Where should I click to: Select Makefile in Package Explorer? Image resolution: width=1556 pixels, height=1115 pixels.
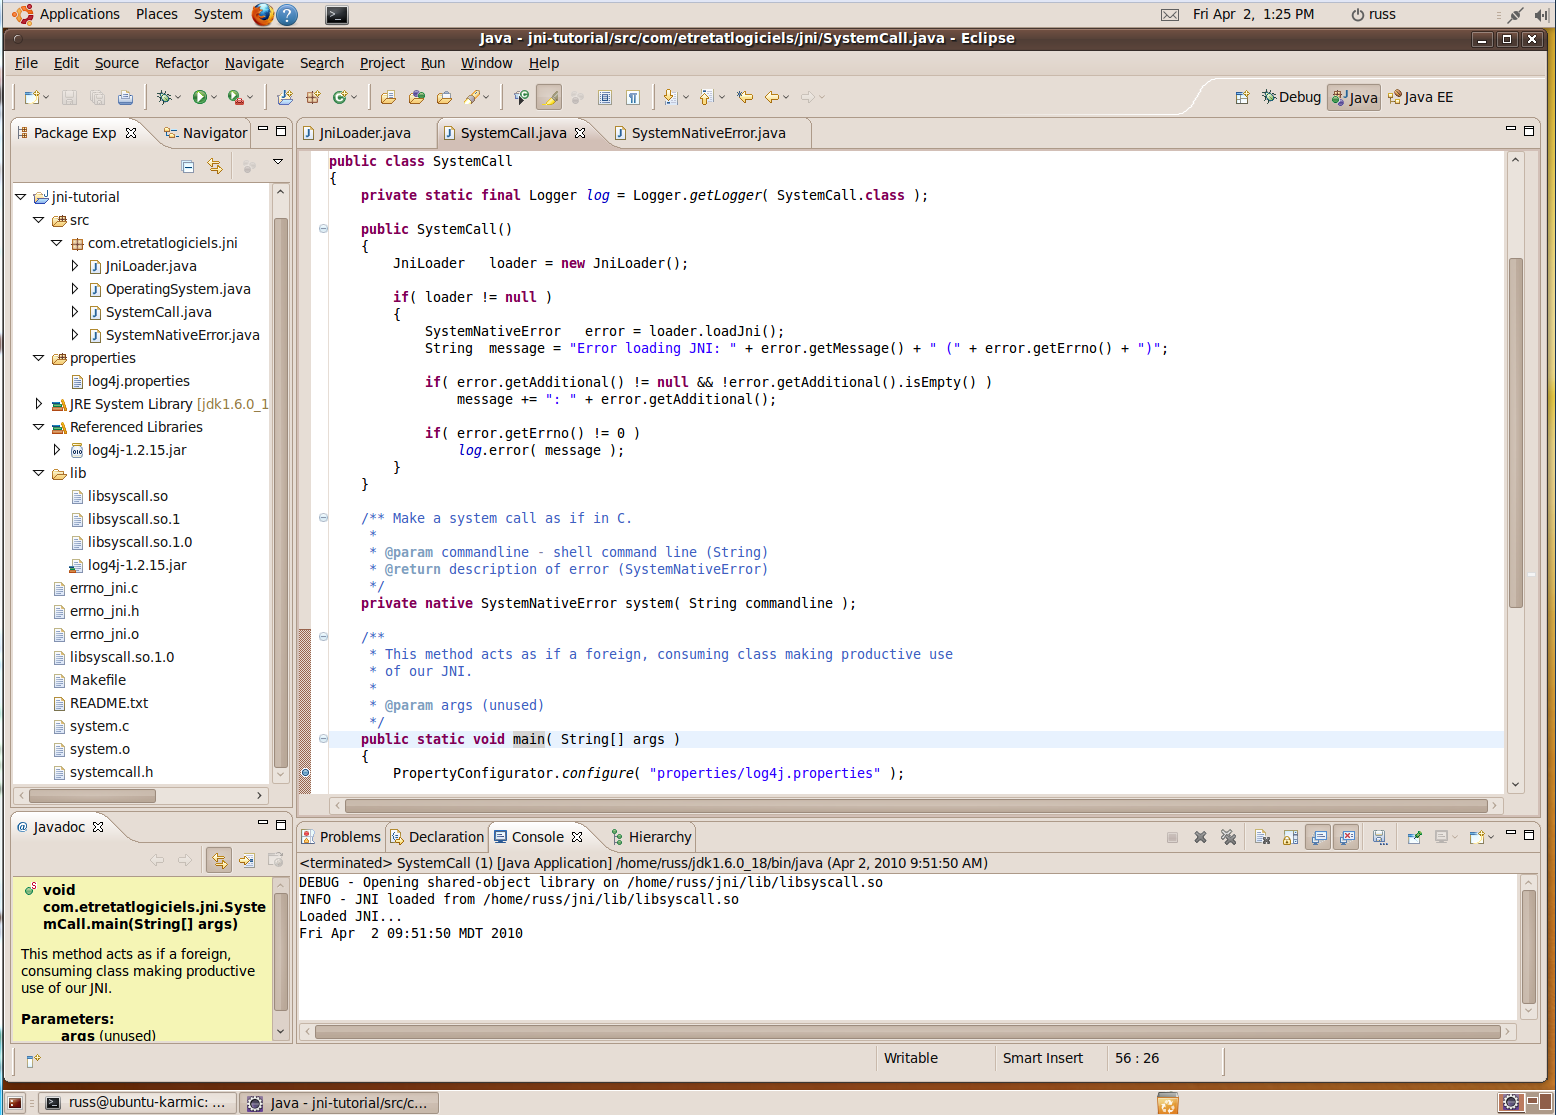pos(98,680)
